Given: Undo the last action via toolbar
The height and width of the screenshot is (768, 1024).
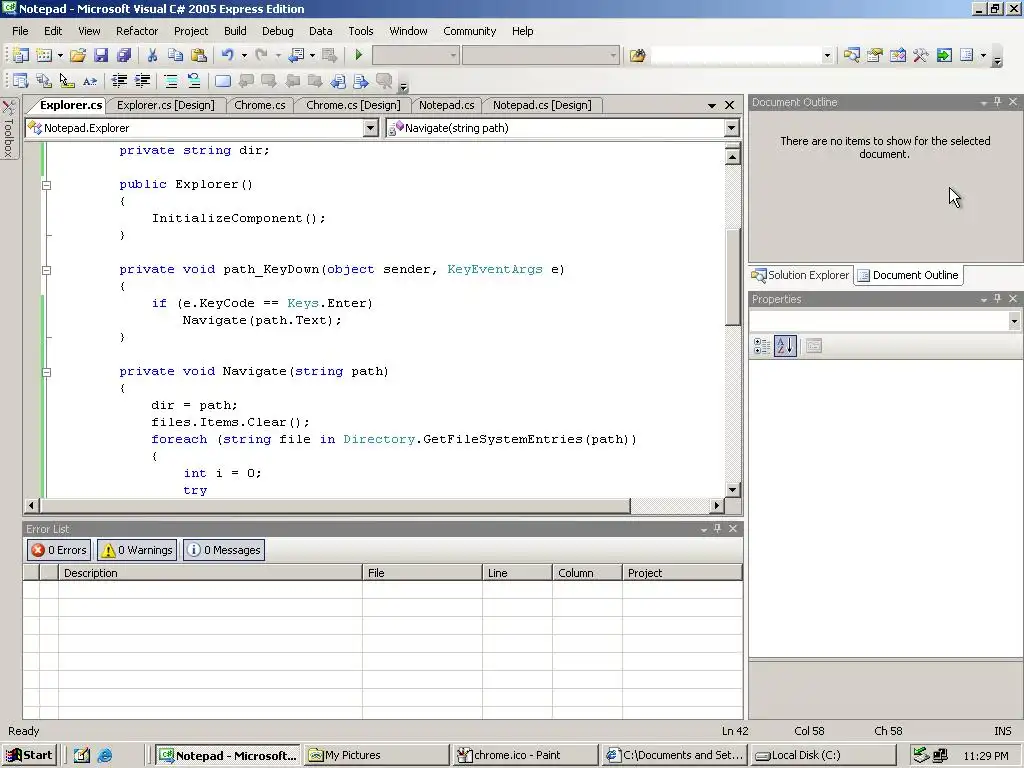Looking at the screenshot, I should (227, 56).
